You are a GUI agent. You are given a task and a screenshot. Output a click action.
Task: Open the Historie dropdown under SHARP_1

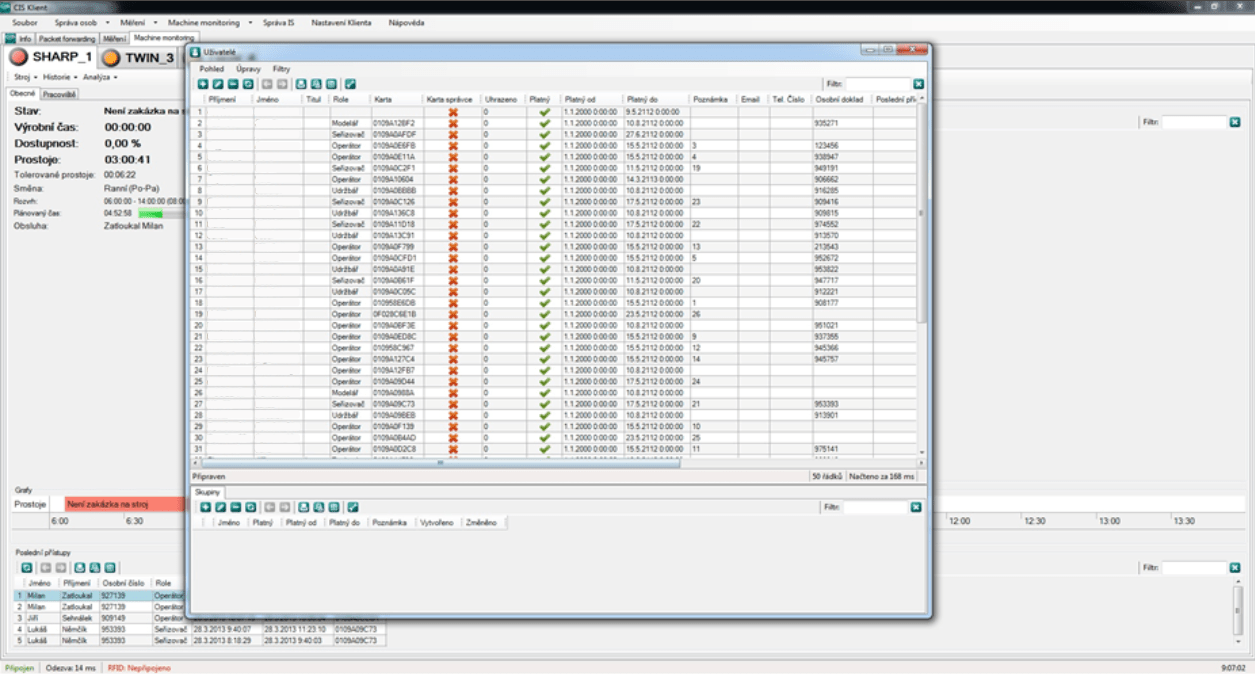coord(59,77)
